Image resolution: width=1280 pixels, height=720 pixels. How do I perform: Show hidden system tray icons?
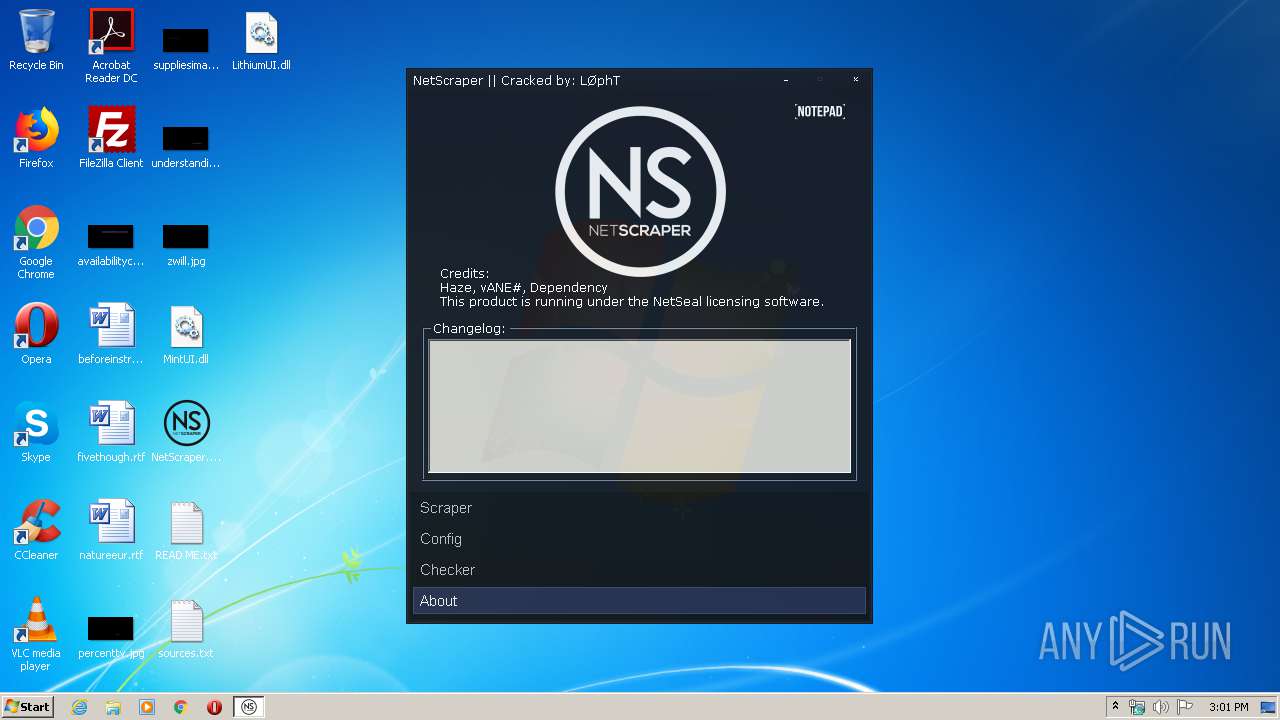point(1115,707)
